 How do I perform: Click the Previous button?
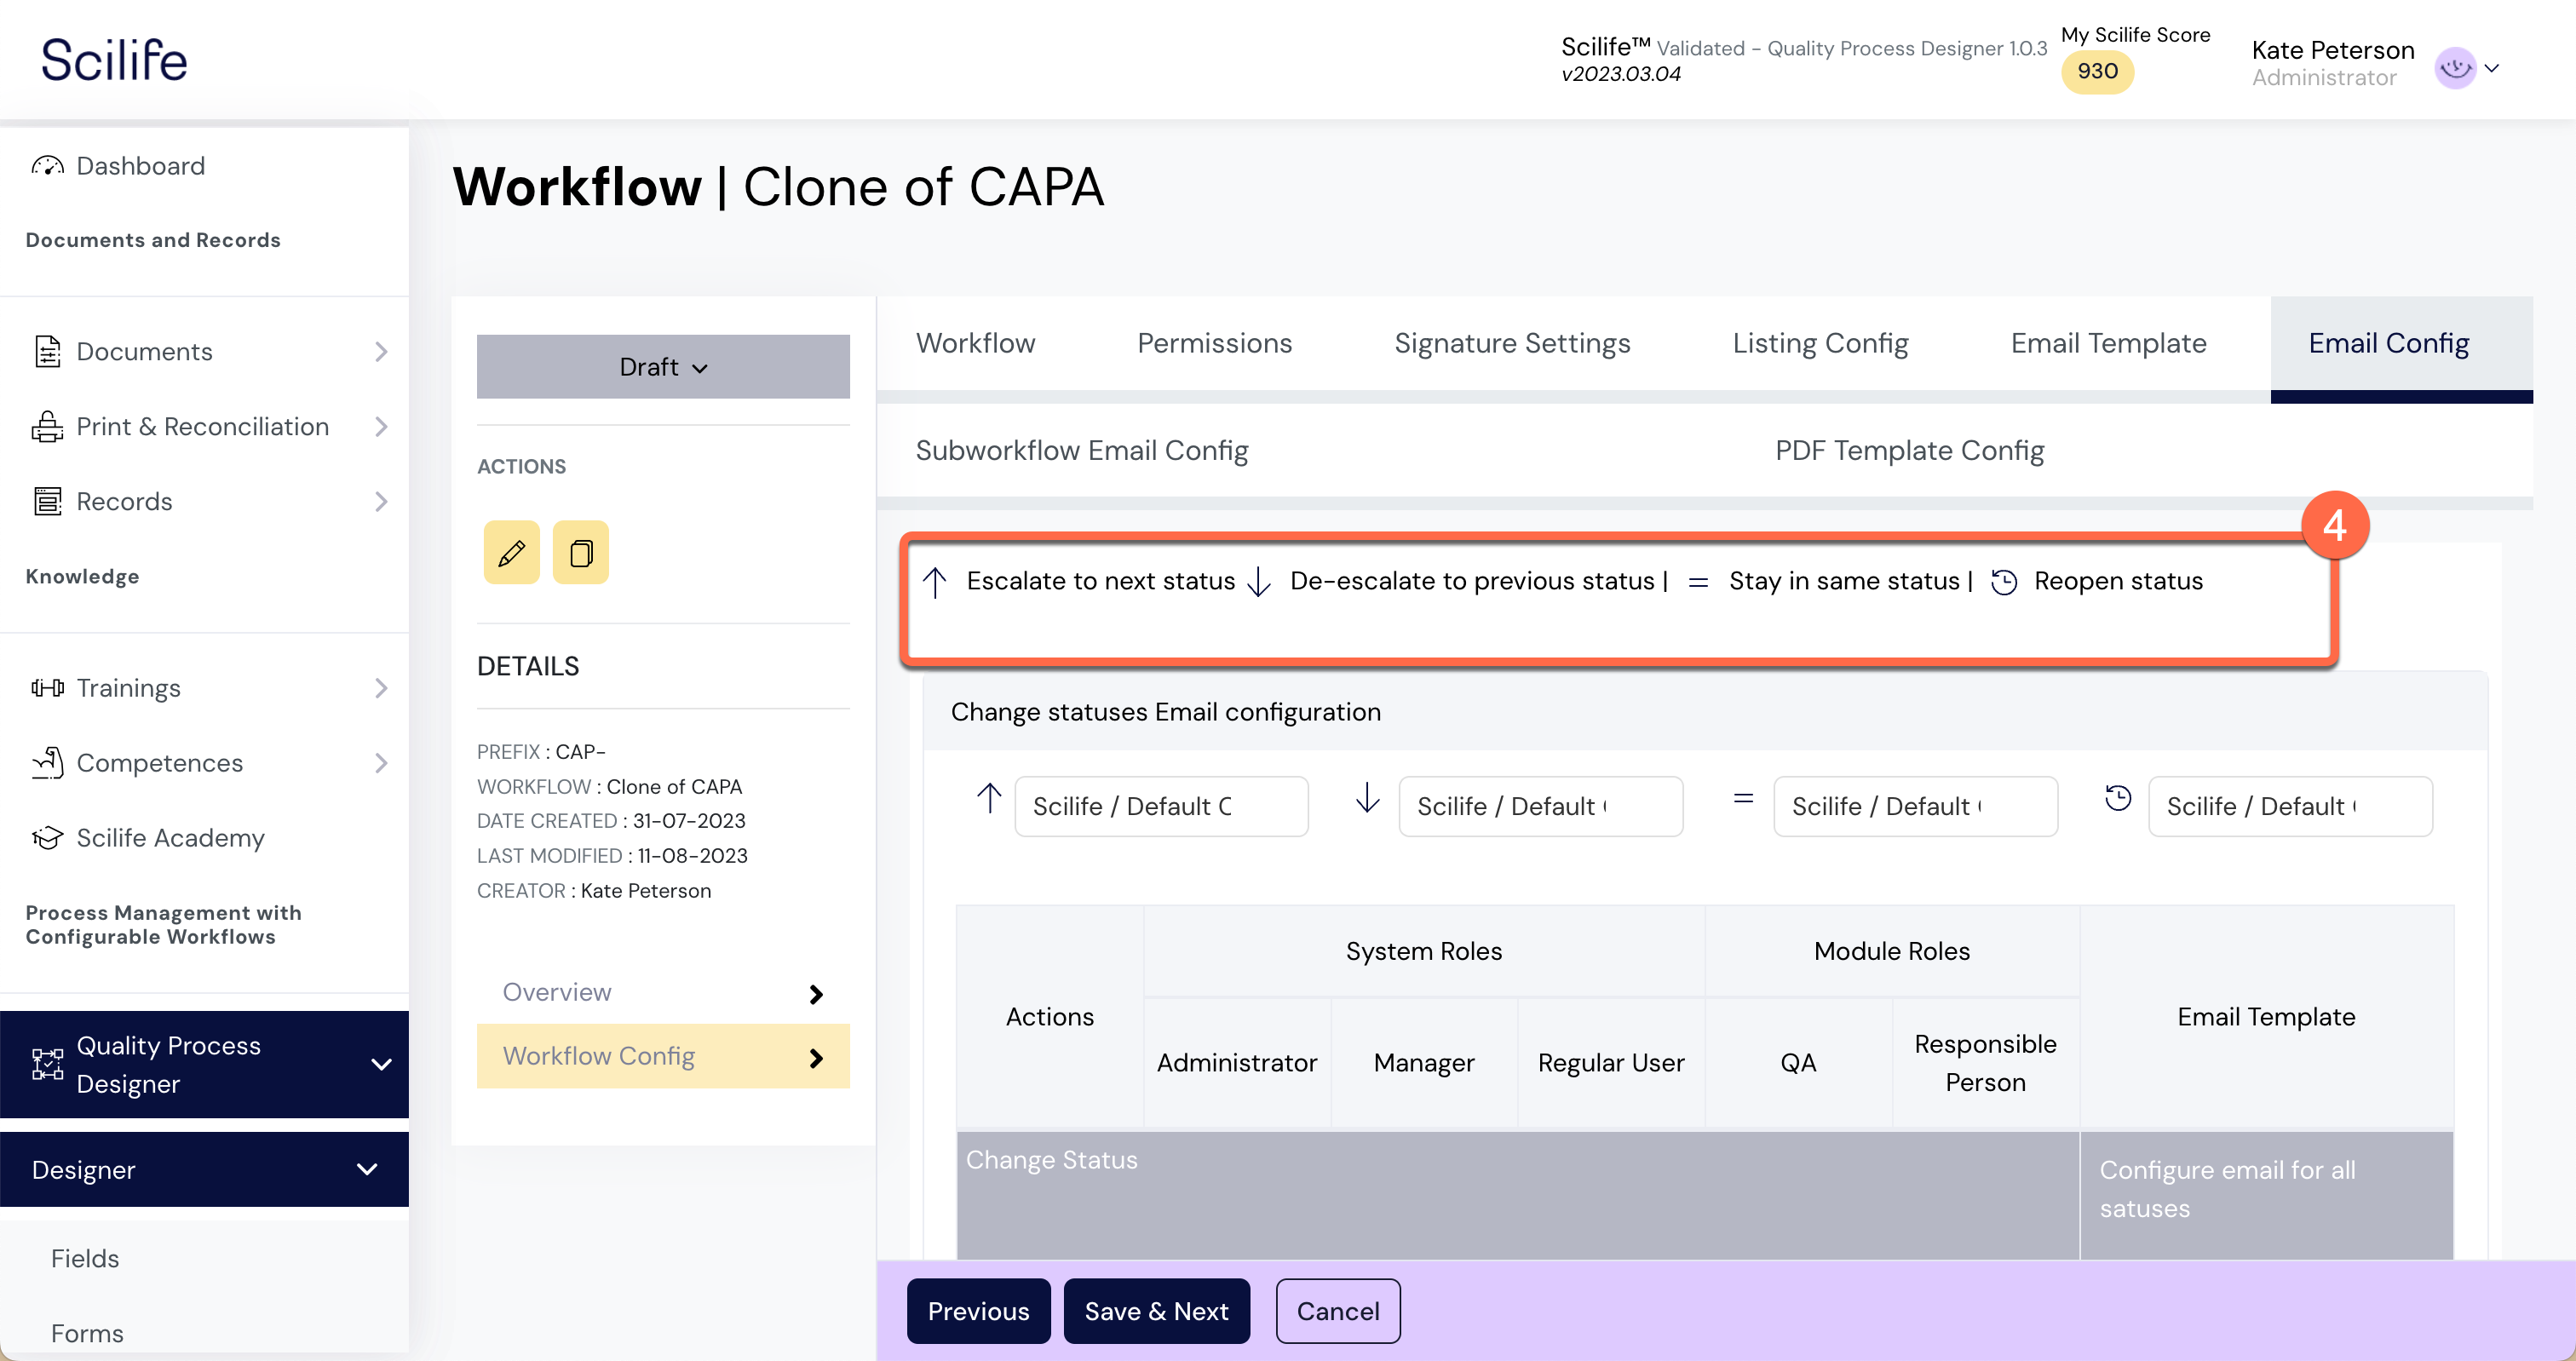coord(978,1310)
